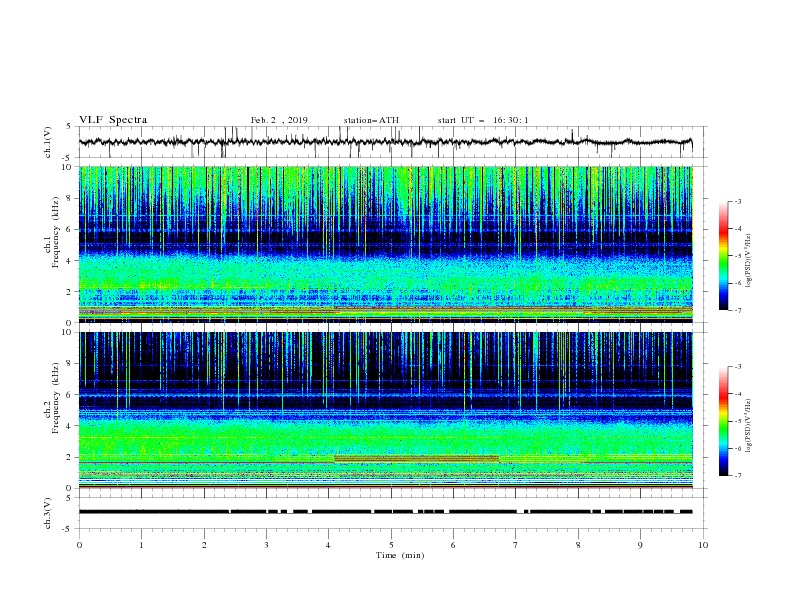This screenshot has width=792, height=612.
Task: Click the '0' tick on the time axis
Action: point(79,545)
